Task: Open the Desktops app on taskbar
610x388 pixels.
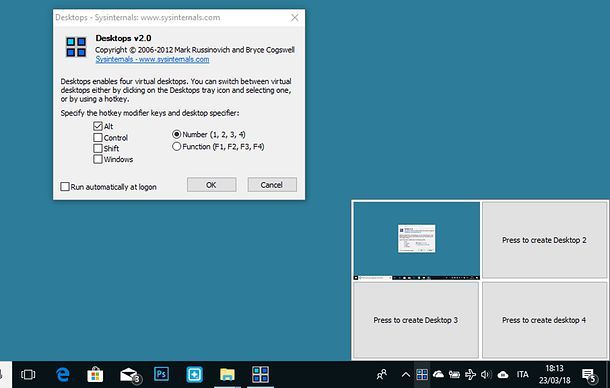Action: (260, 374)
